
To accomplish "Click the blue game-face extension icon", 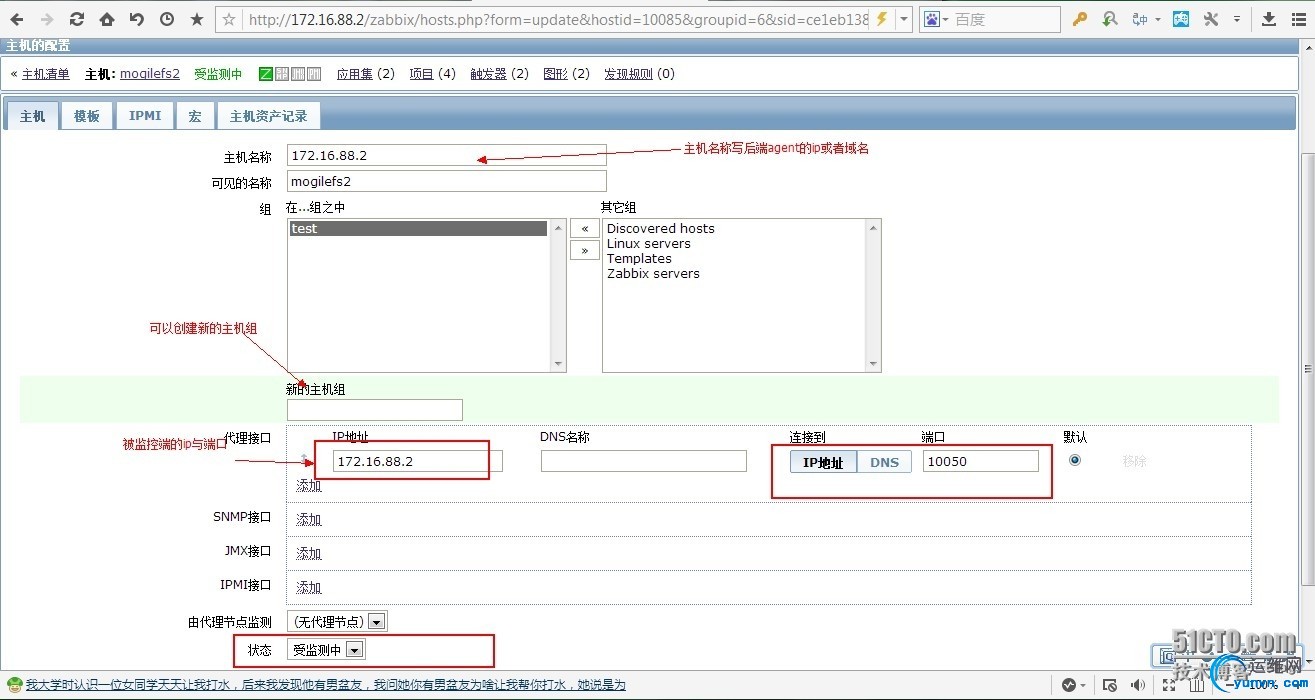I will tap(1181, 19).
